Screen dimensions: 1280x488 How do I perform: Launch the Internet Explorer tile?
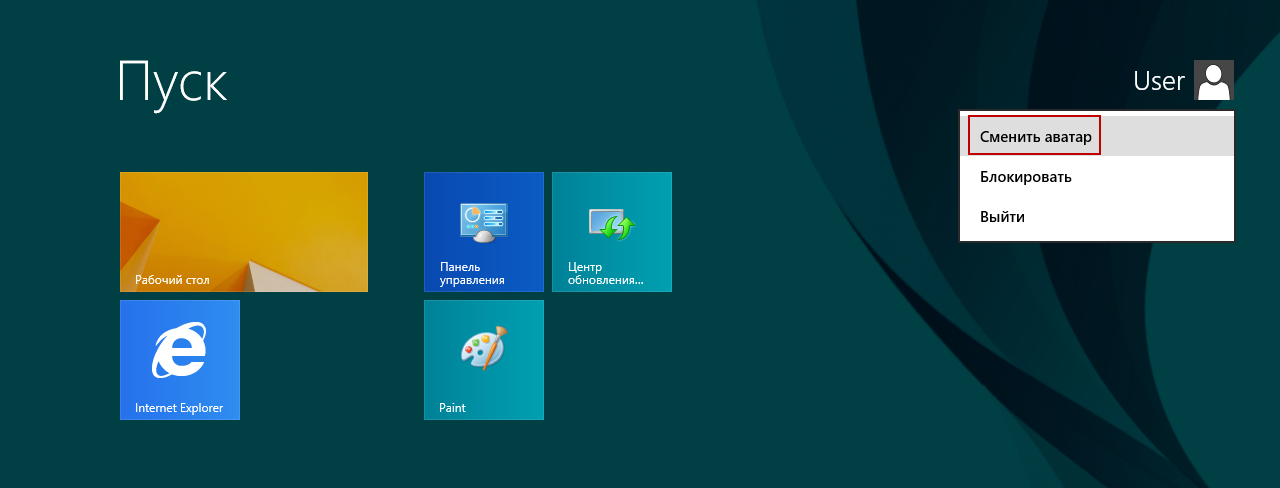click(x=180, y=360)
